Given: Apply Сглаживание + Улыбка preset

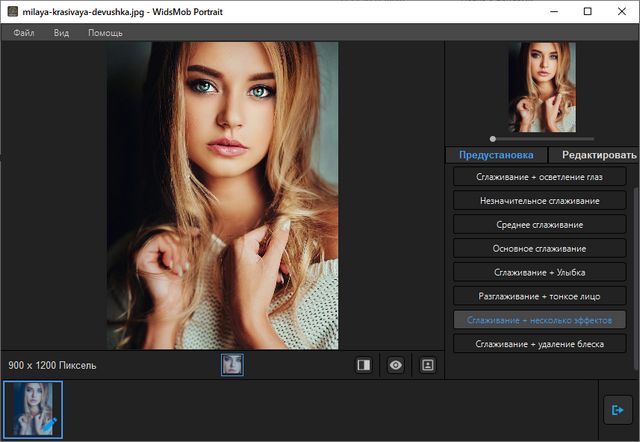Looking at the screenshot, I should pyautogui.click(x=539, y=272).
